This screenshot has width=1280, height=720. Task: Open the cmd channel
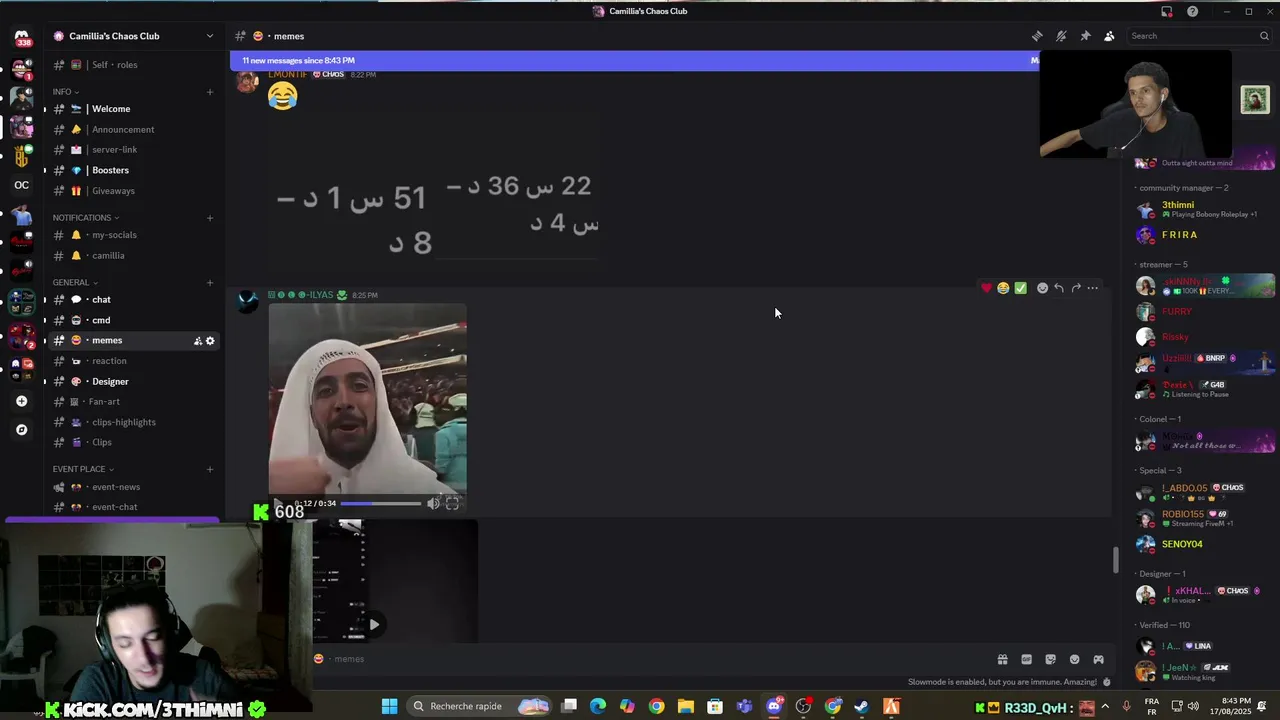(x=134, y=320)
